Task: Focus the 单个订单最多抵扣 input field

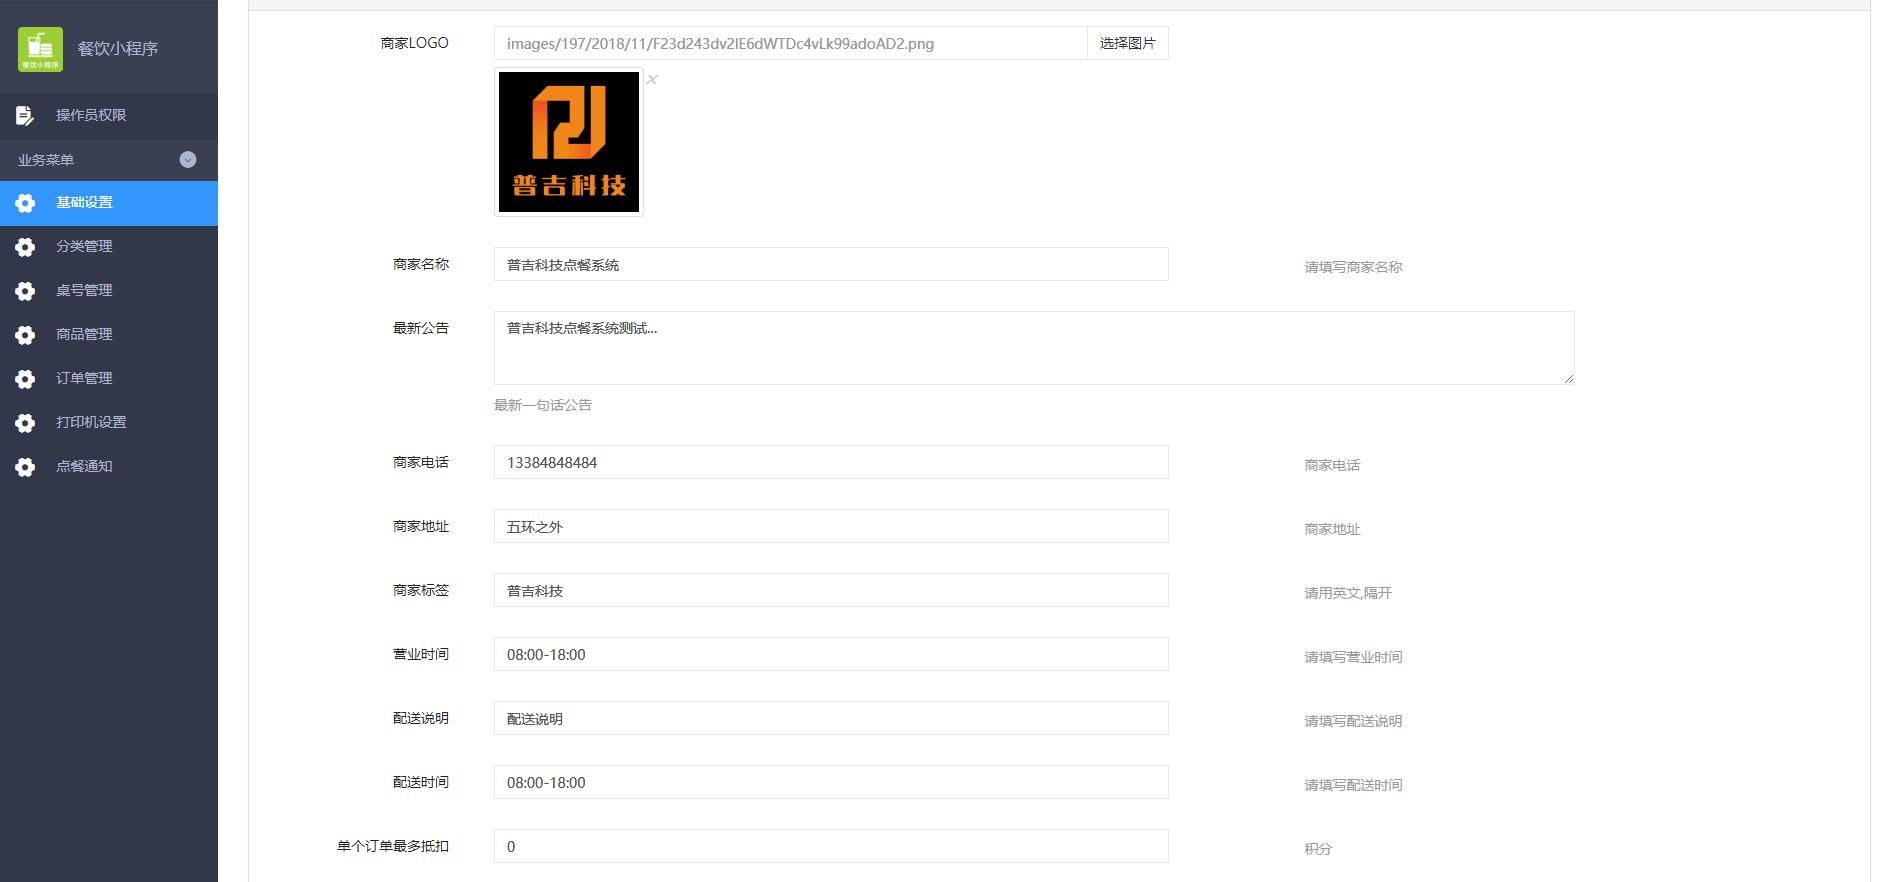Action: (831, 846)
